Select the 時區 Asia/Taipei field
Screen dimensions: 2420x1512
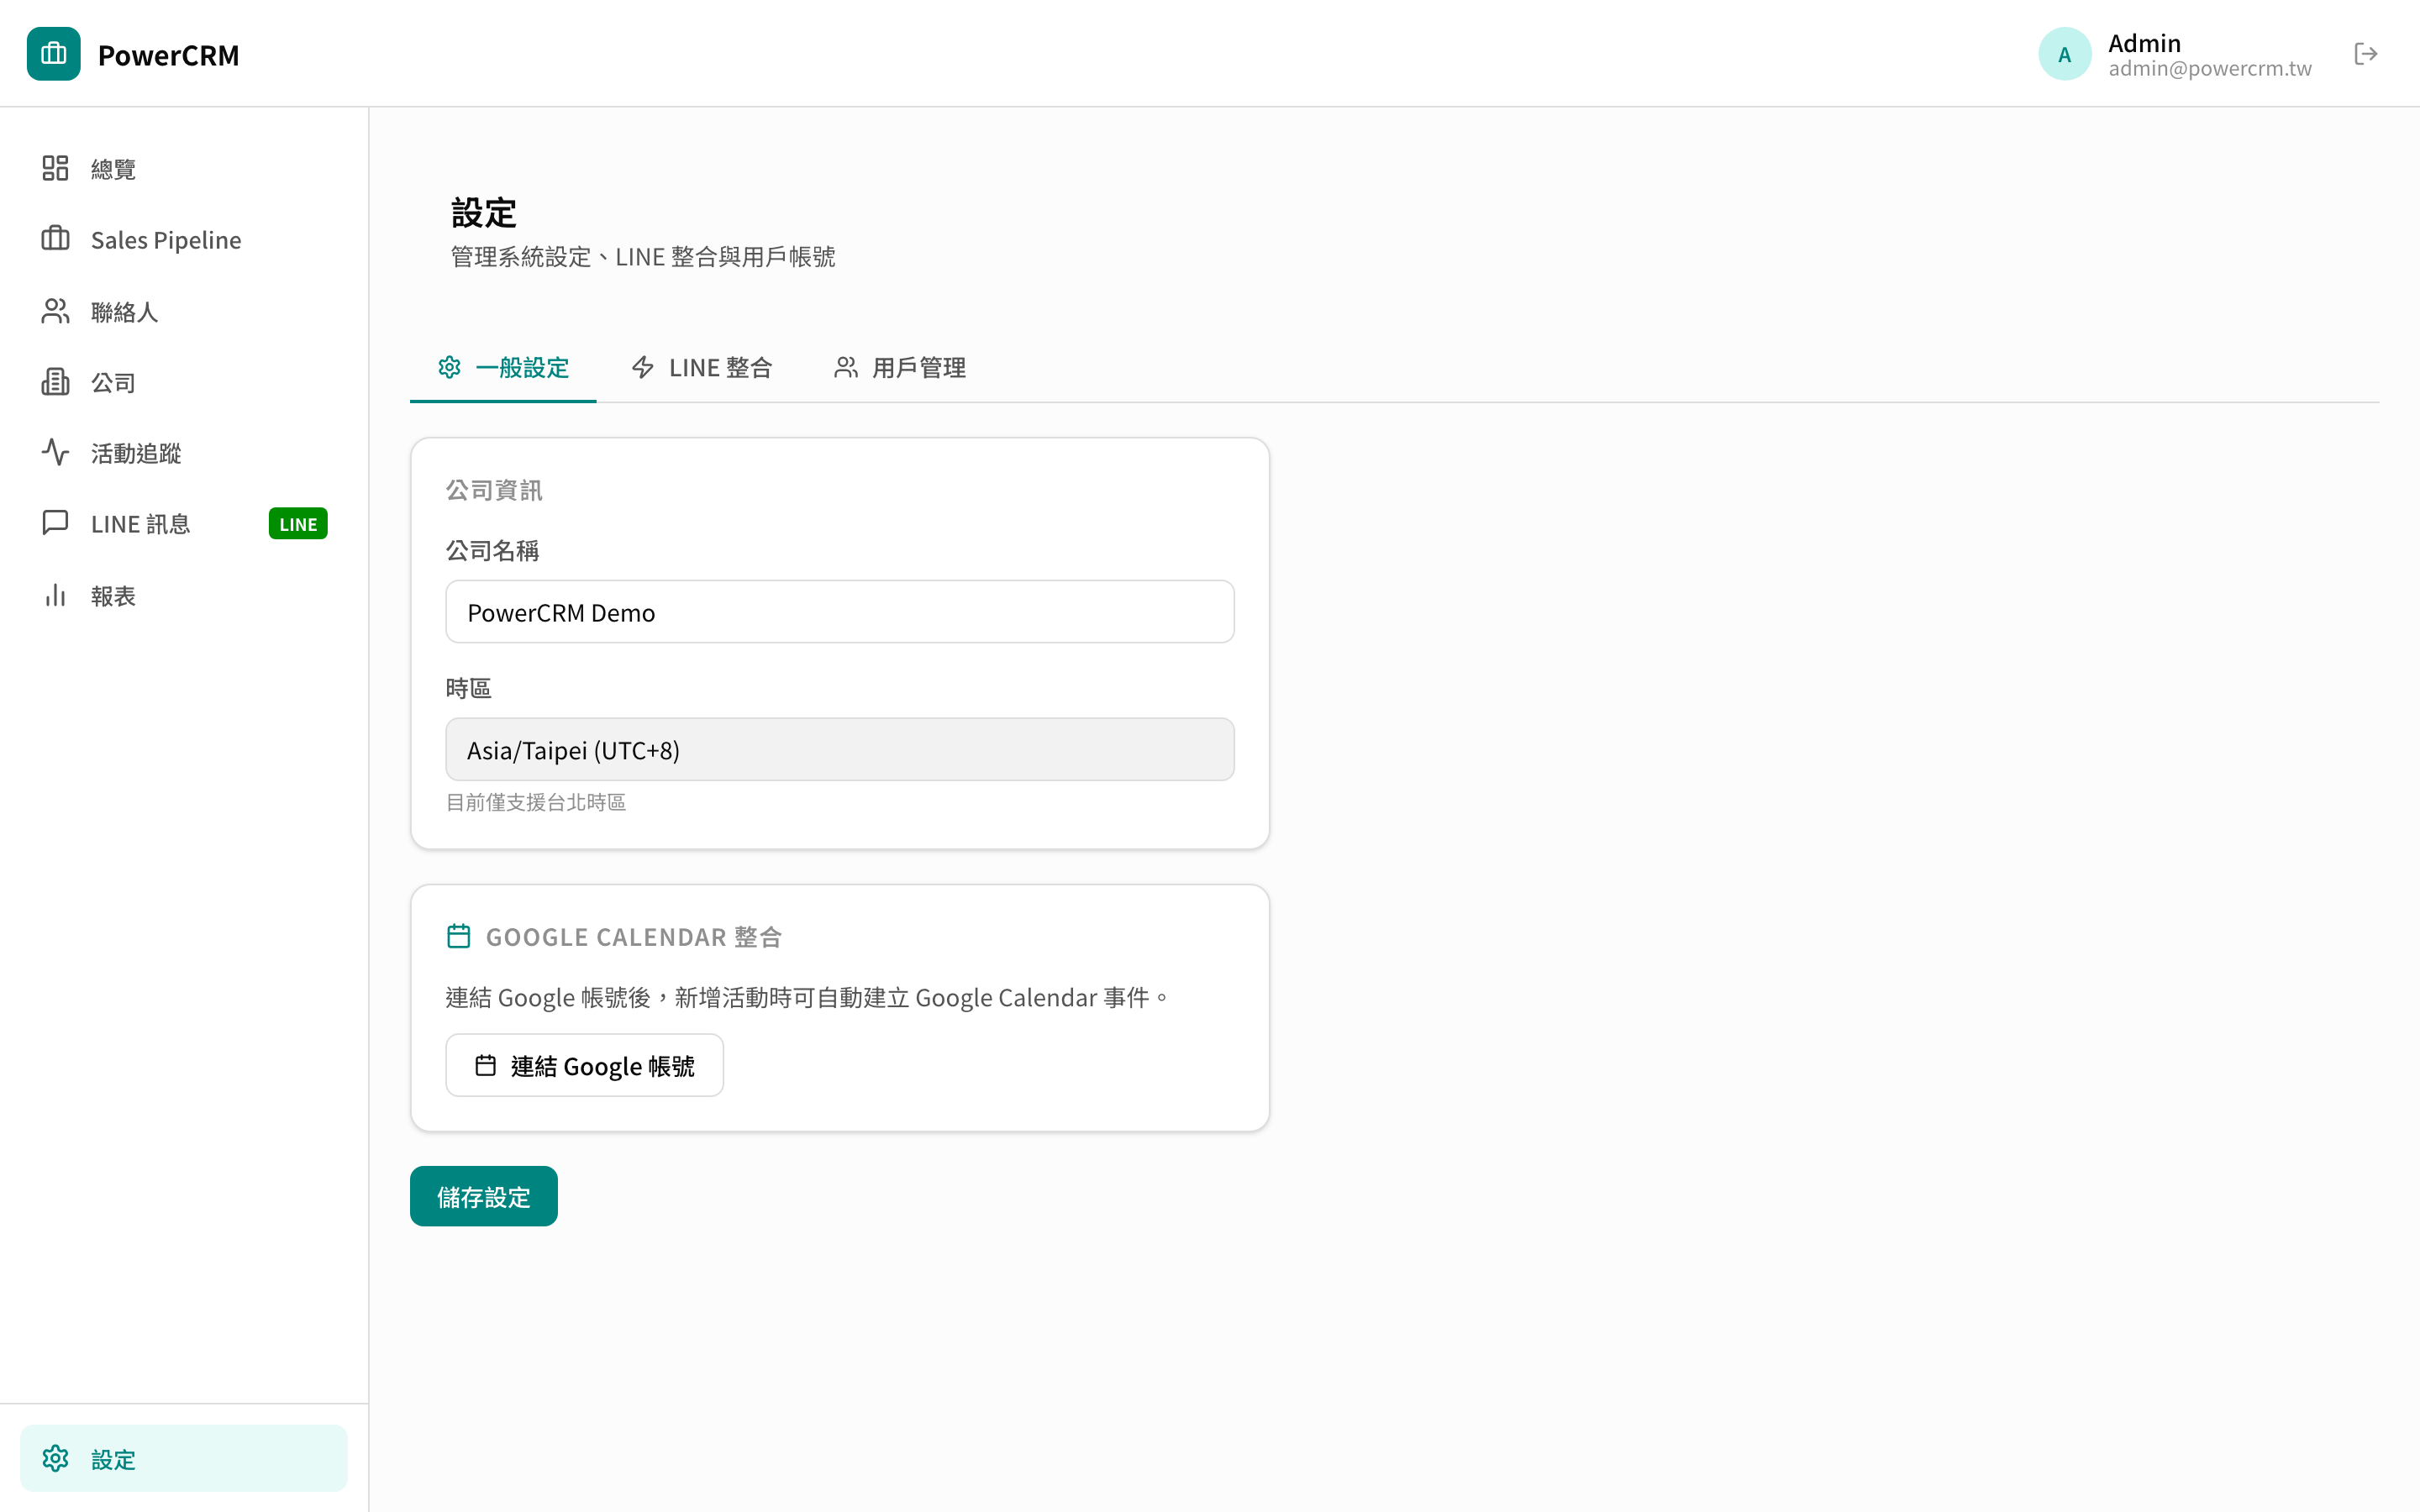click(839, 749)
